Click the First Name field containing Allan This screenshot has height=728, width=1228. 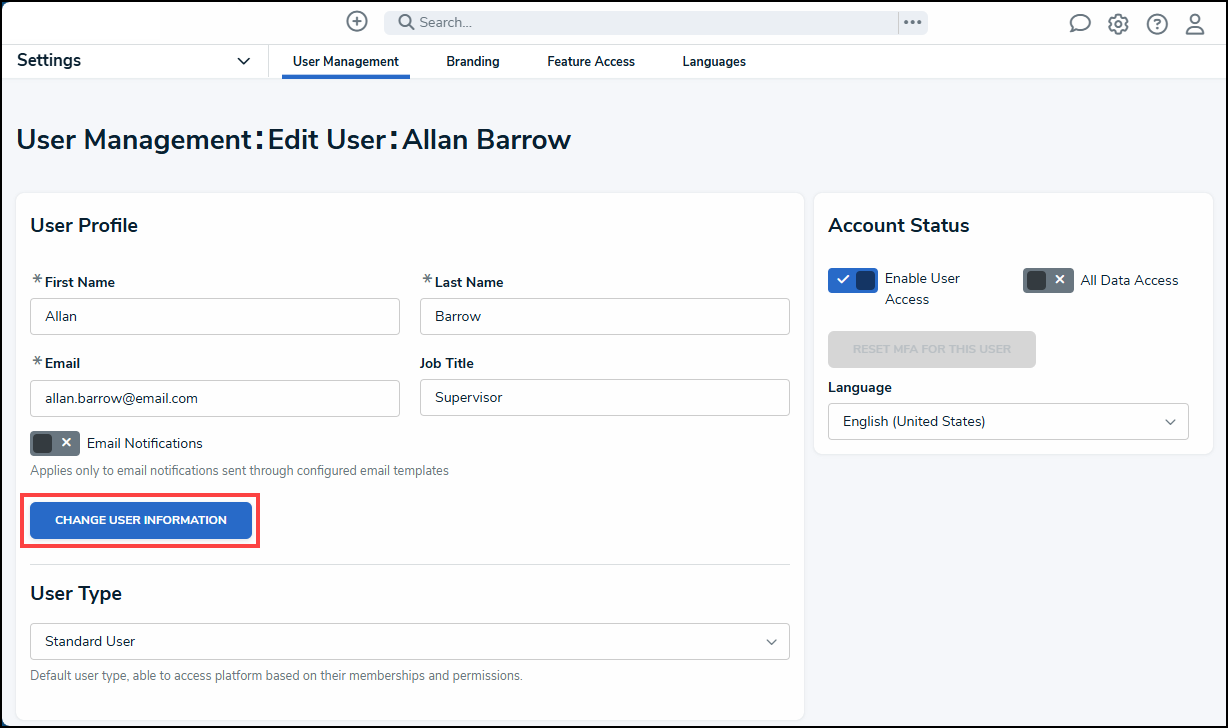tap(215, 316)
